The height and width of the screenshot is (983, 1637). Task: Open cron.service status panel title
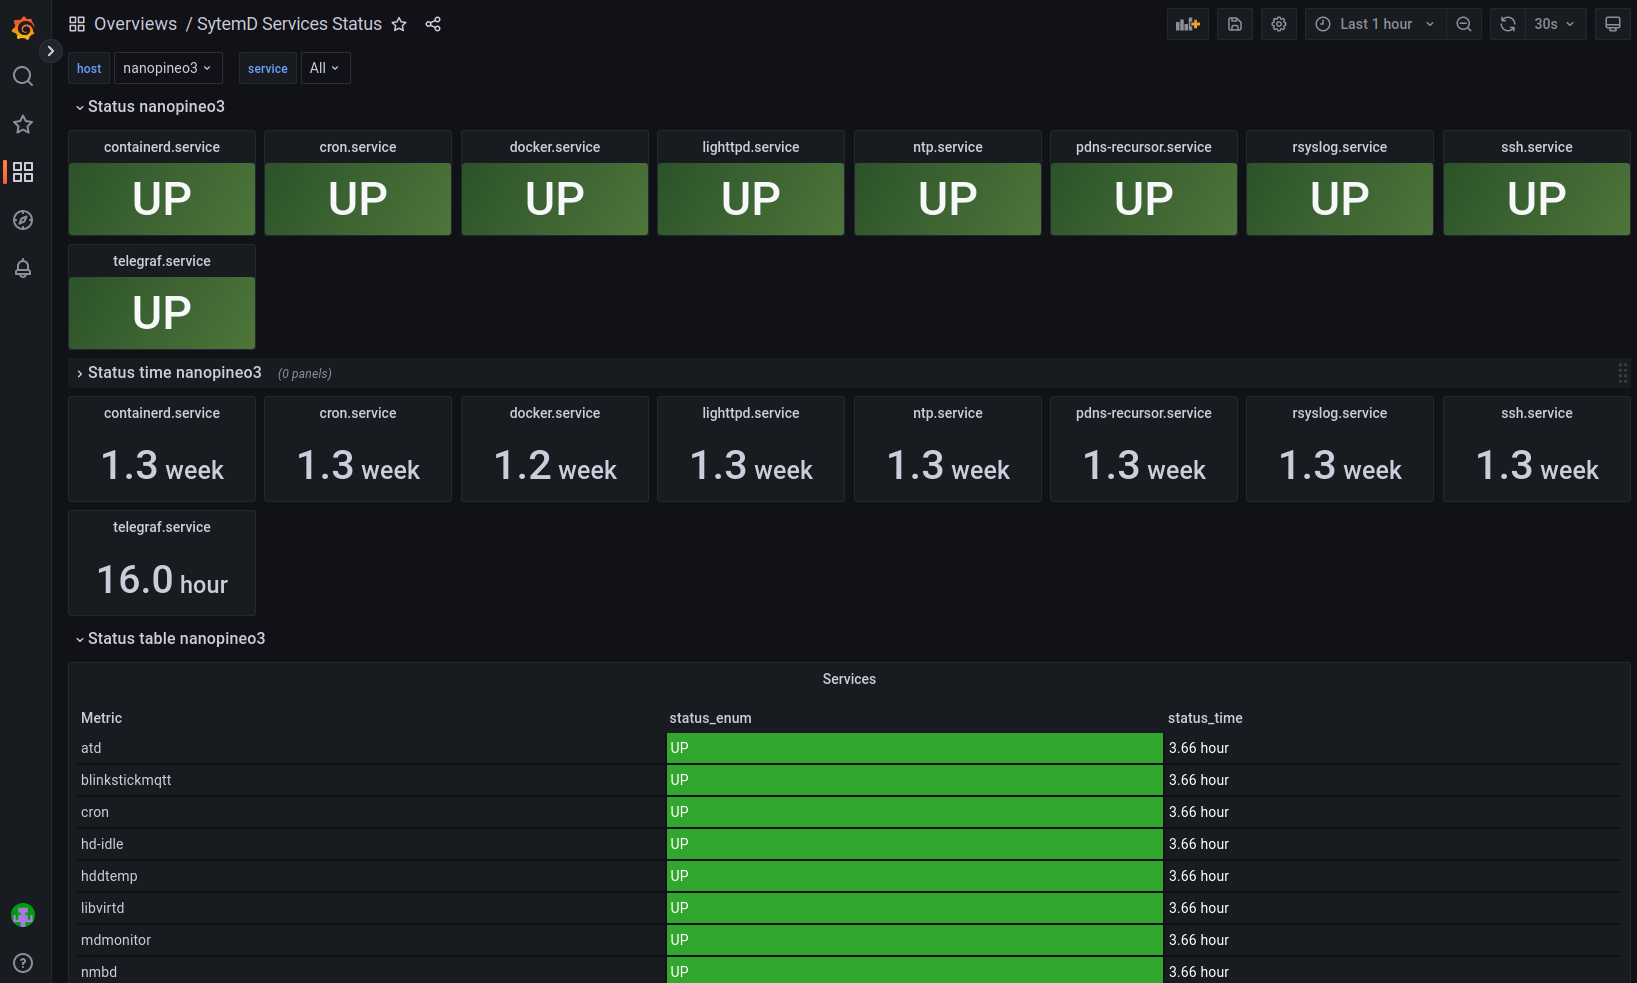point(358,147)
